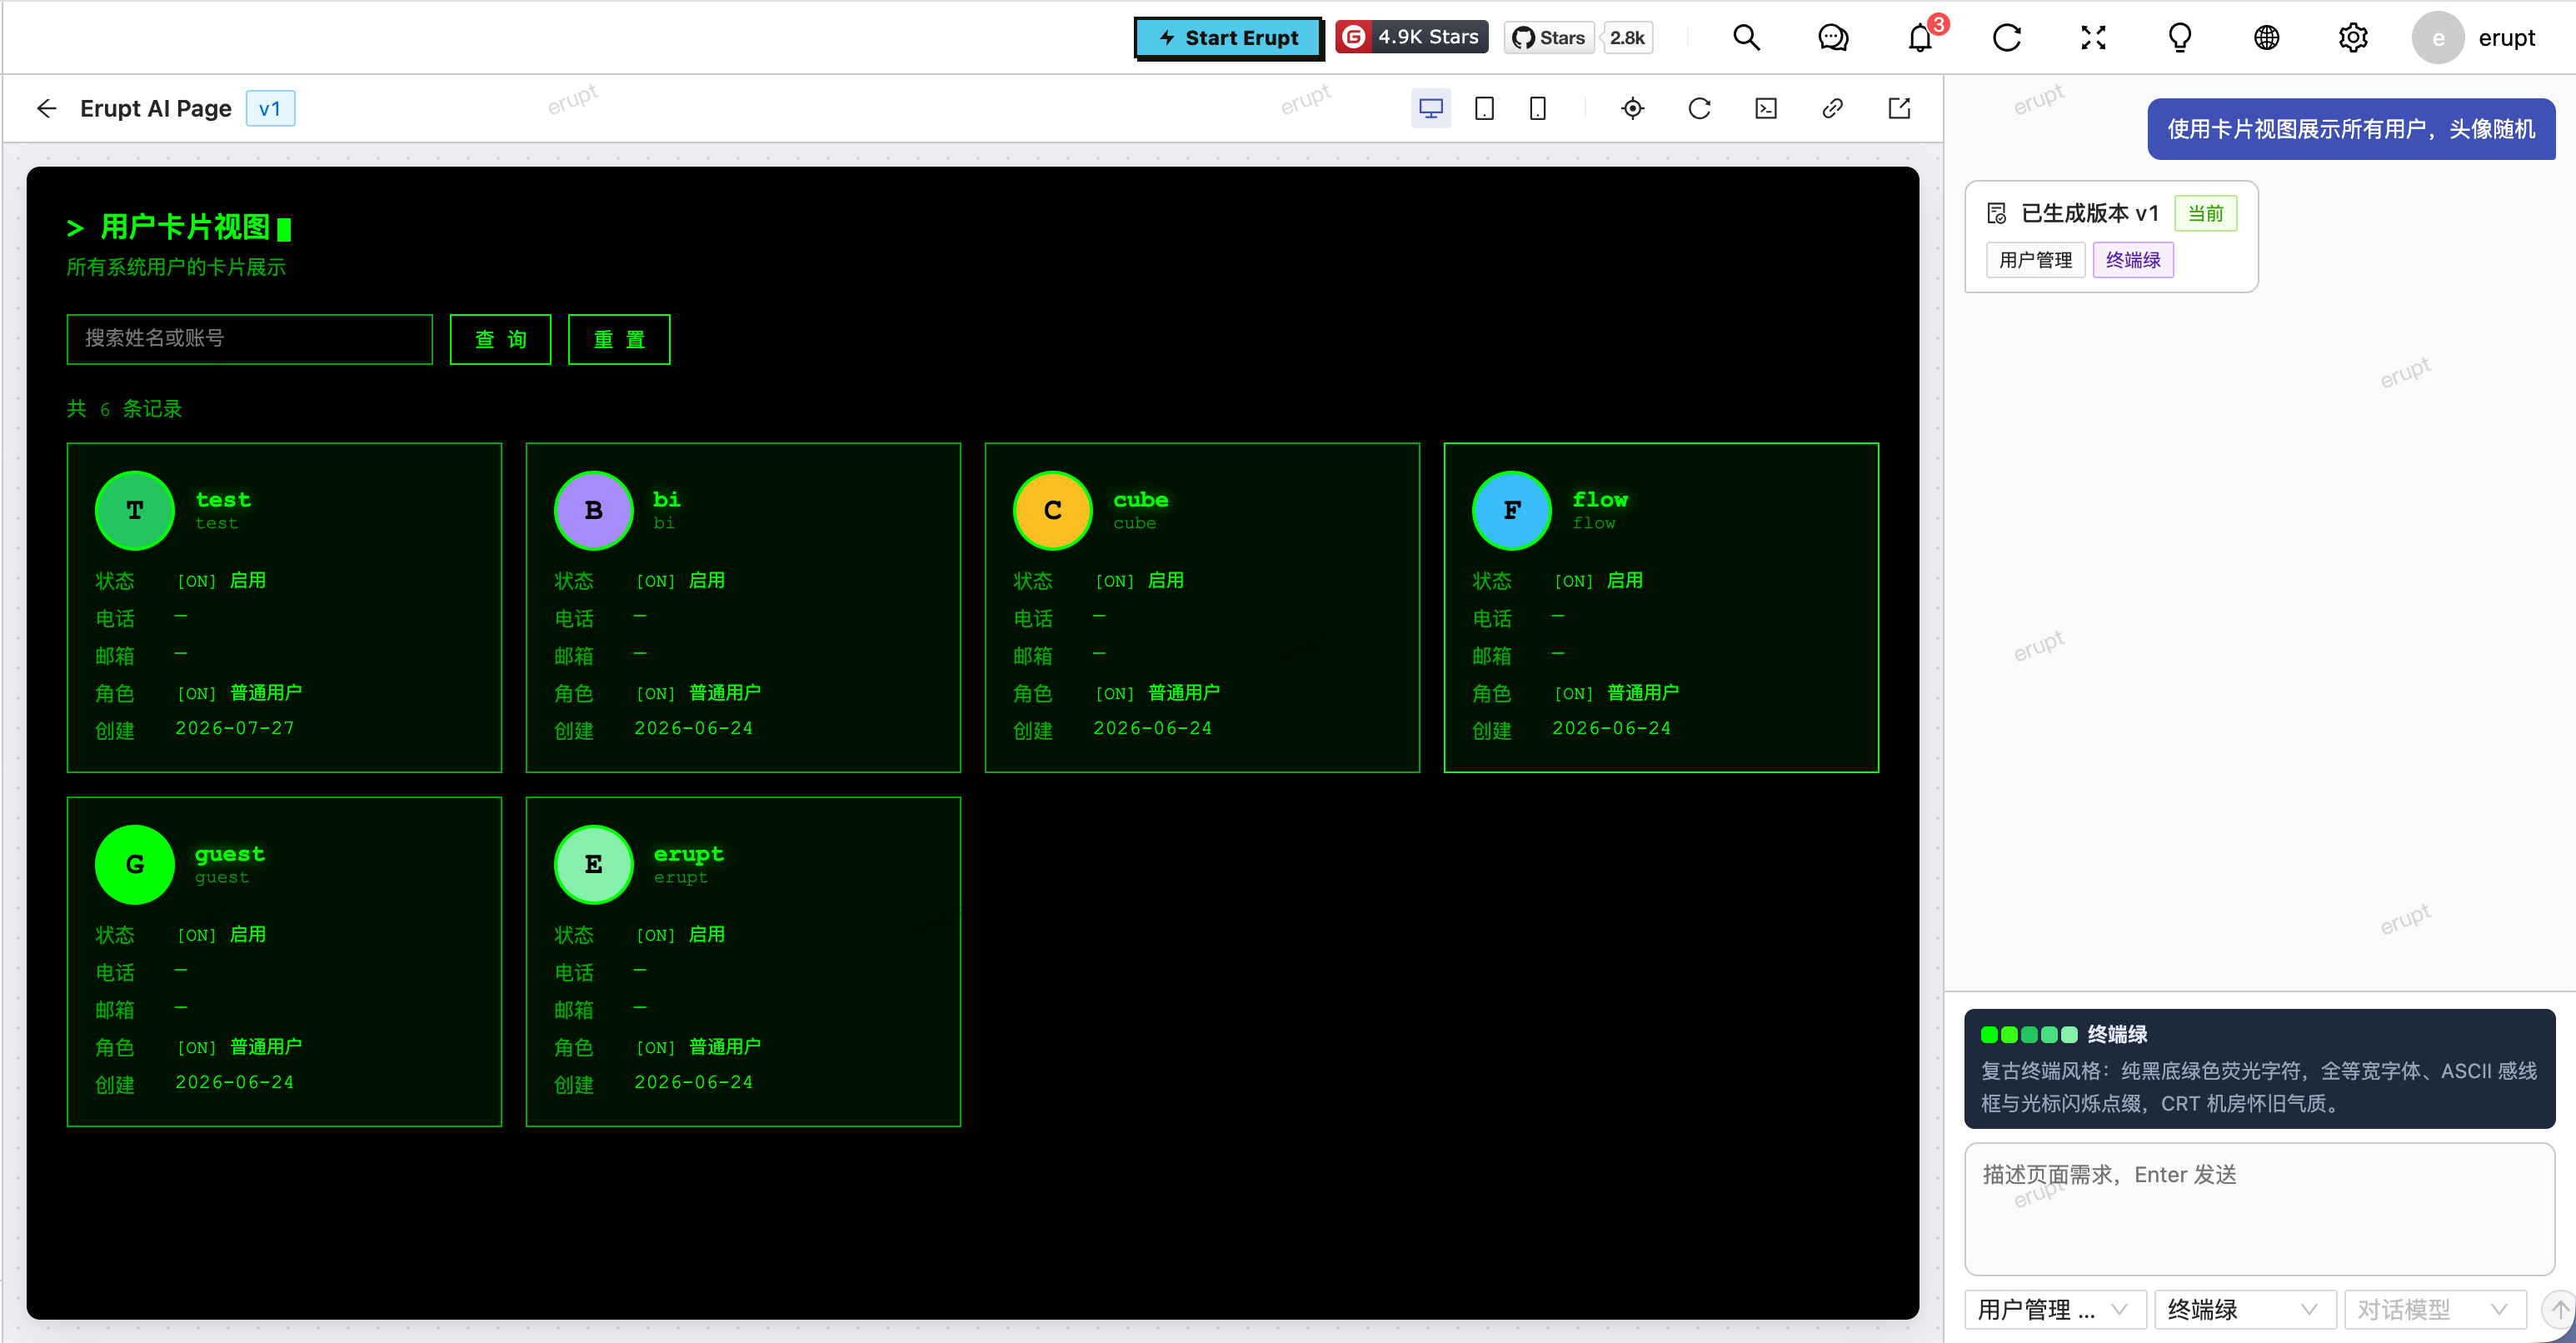Click the send arrow button
Image resolution: width=2576 pixels, height=1343 pixels.
2558,1309
